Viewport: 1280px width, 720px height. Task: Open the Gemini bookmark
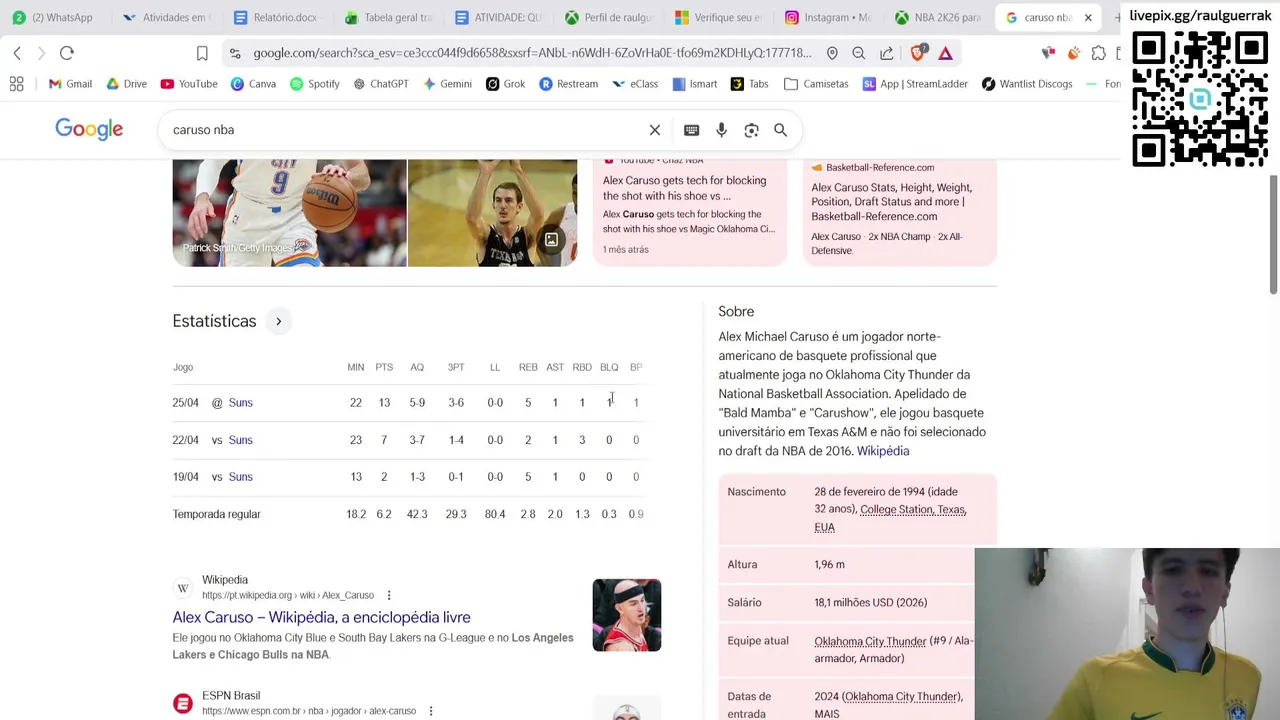(447, 84)
